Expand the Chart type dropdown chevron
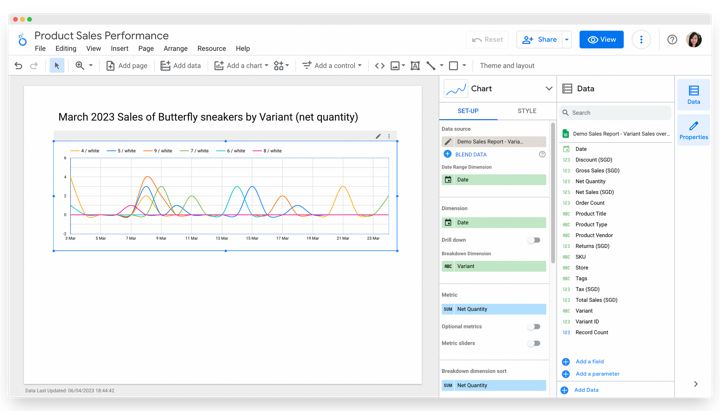The image size is (720, 411). pyautogui.click(x=549, y=89)
